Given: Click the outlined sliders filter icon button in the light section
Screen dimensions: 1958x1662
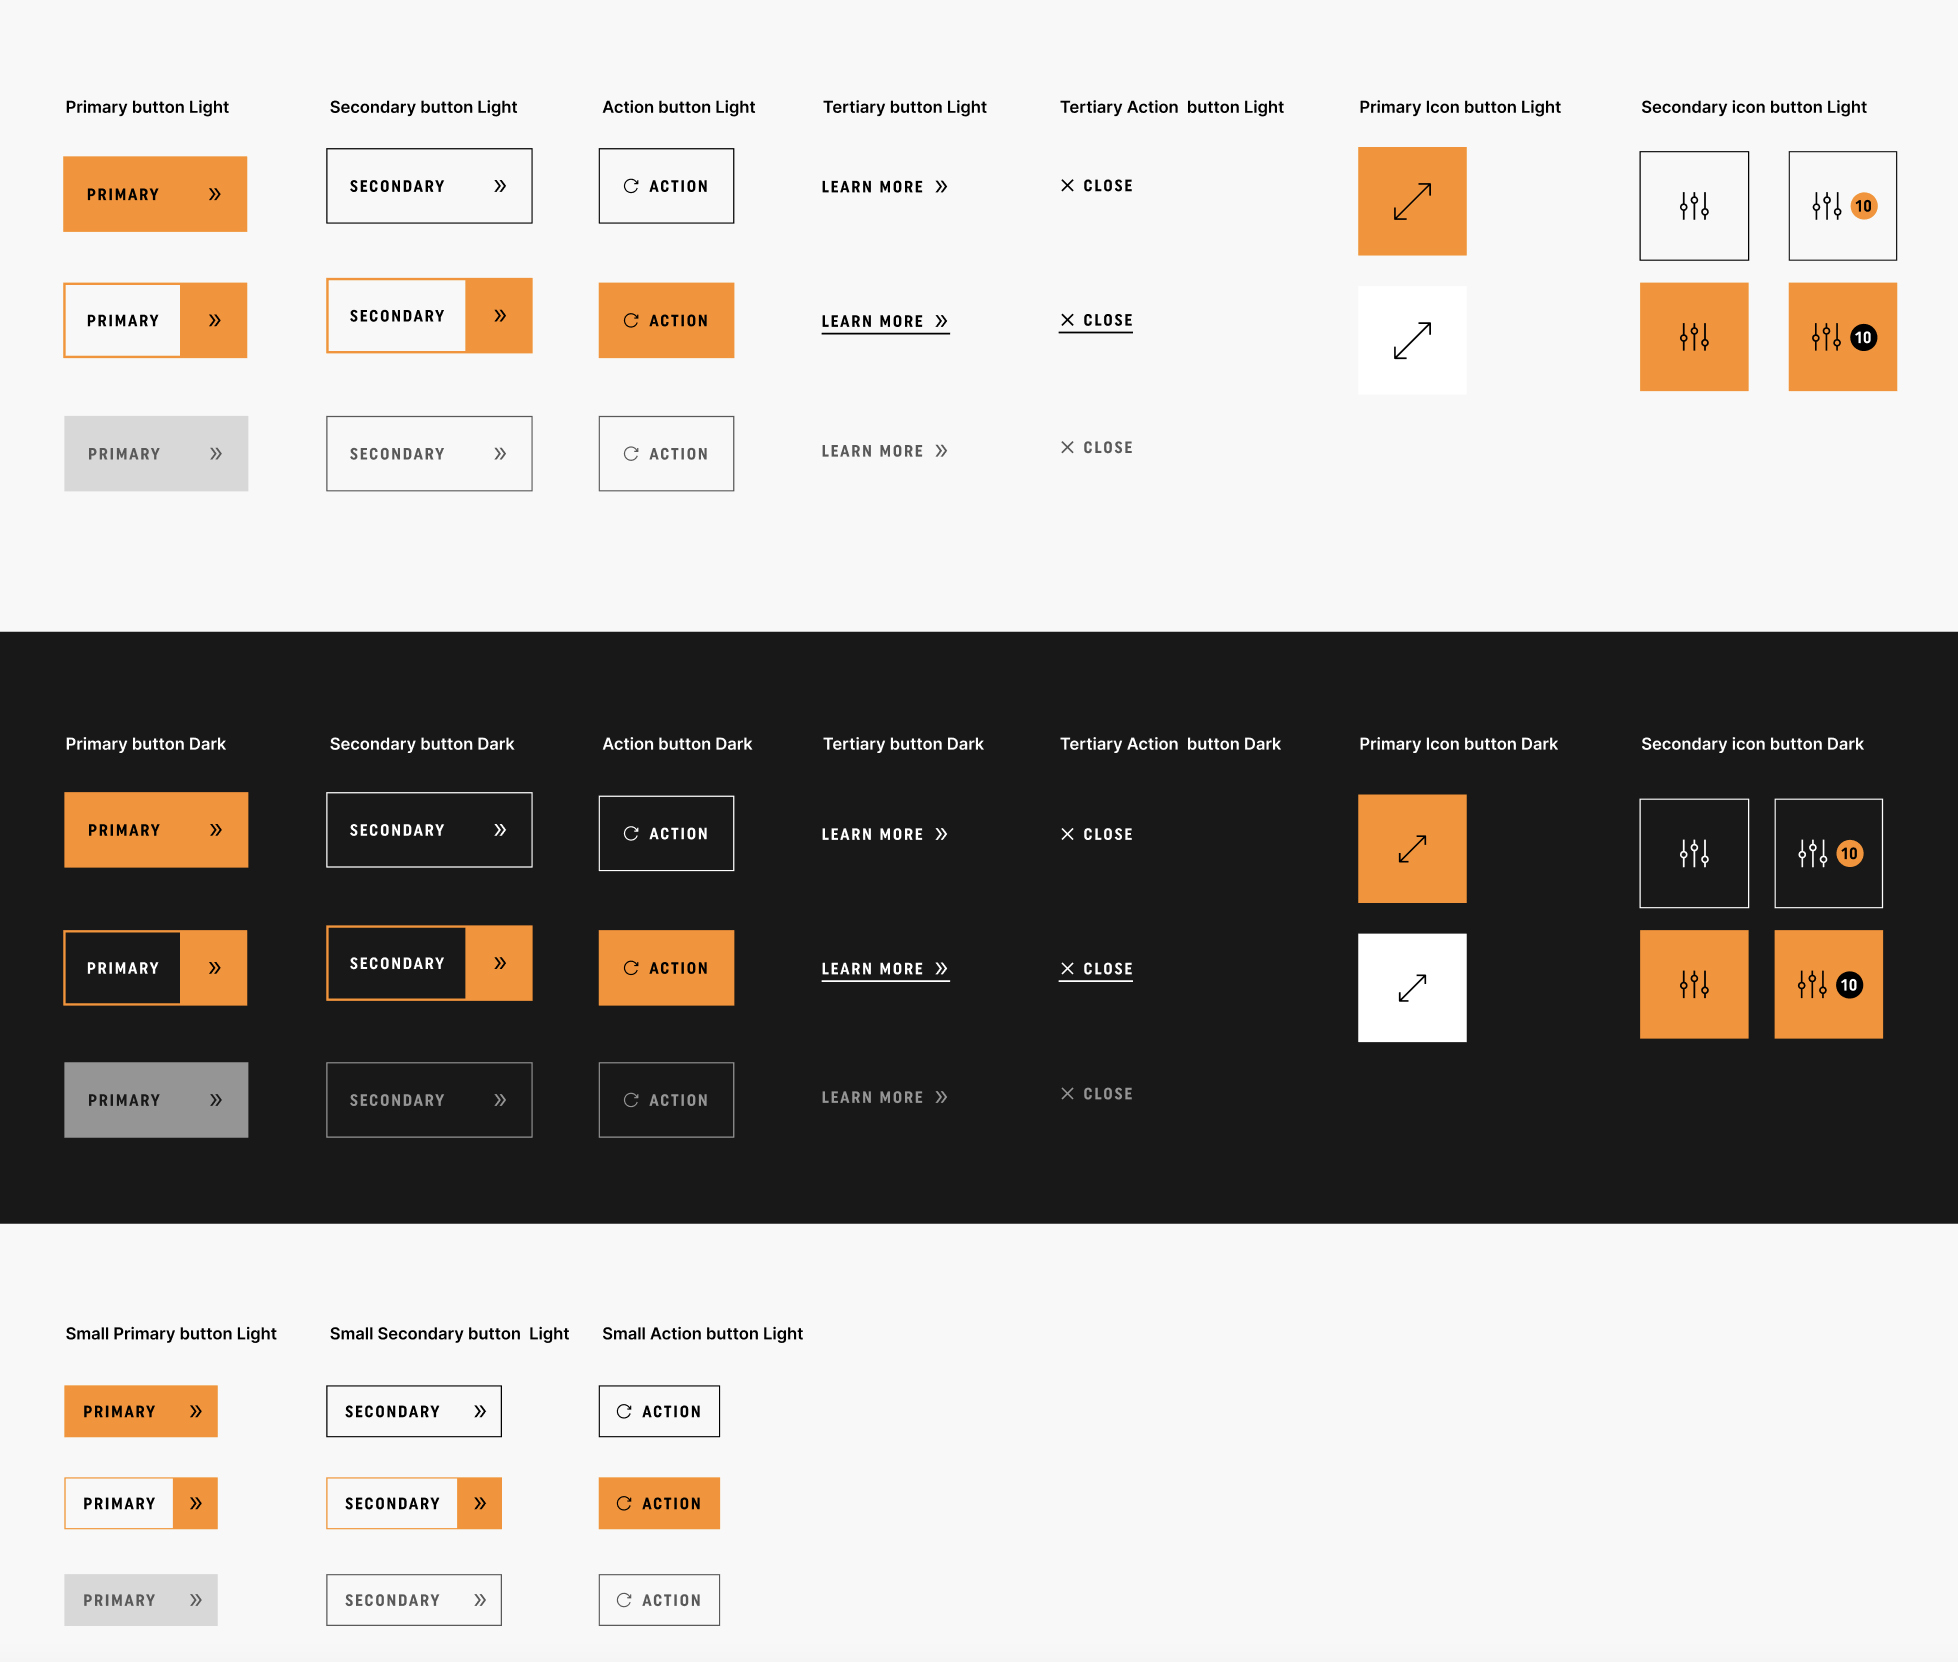Looking at the screenshot, I should tap(1693, 206).
